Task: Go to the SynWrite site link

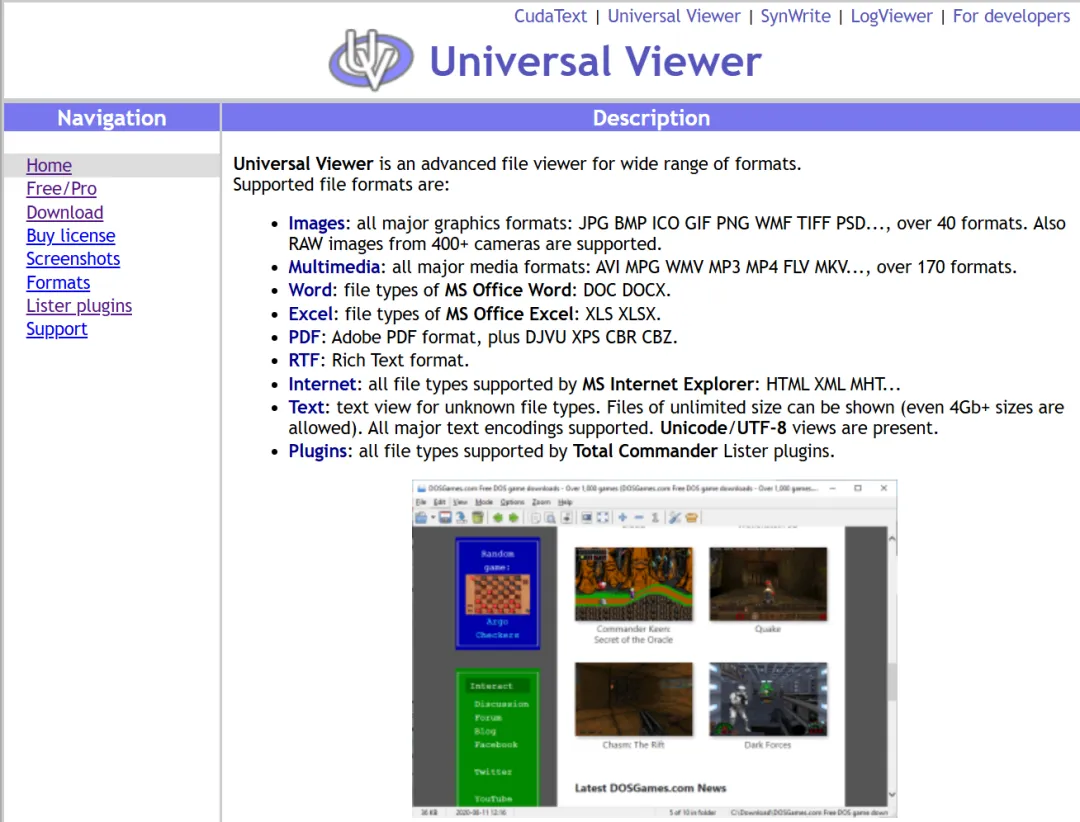Action: [796, 16]
